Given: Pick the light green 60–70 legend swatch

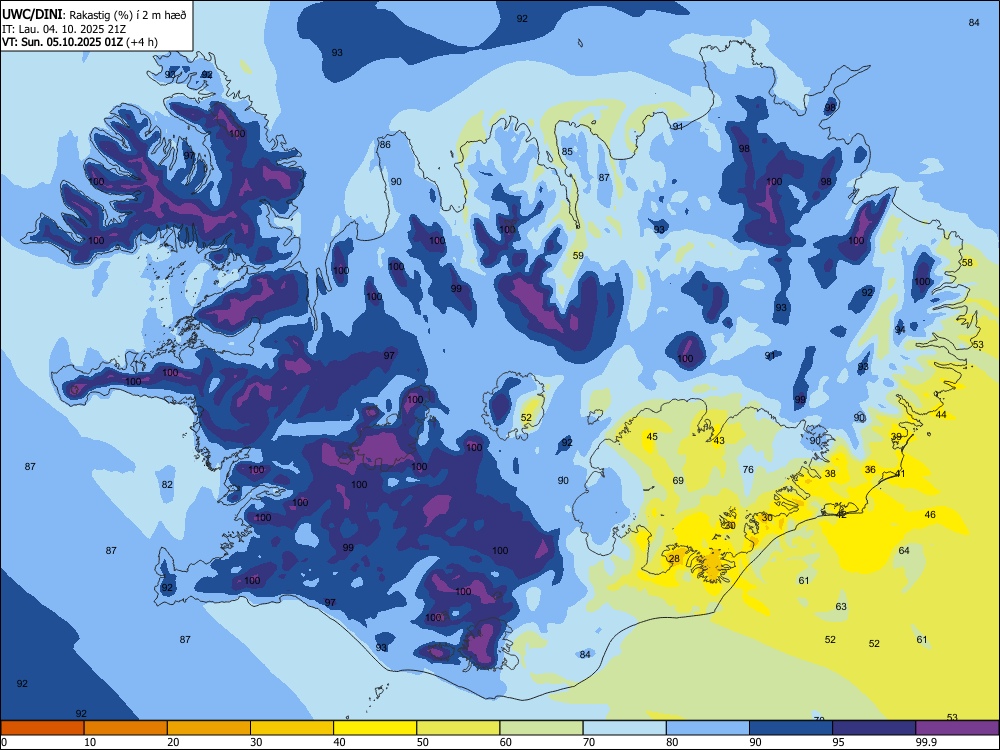Looking at the screenshot, I should [x=541, y=728].
